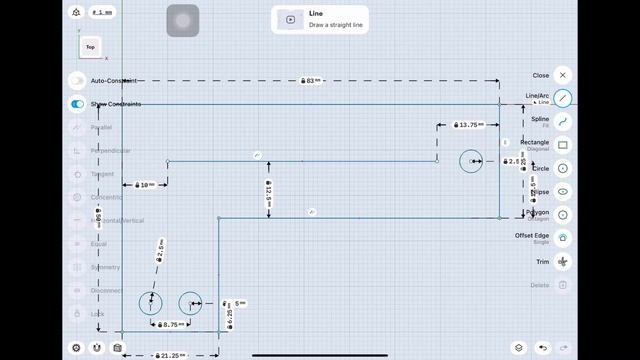Click the magnet snapping icon
The height and width of the screenshot is (360, 640).
[x=97, y=348]
